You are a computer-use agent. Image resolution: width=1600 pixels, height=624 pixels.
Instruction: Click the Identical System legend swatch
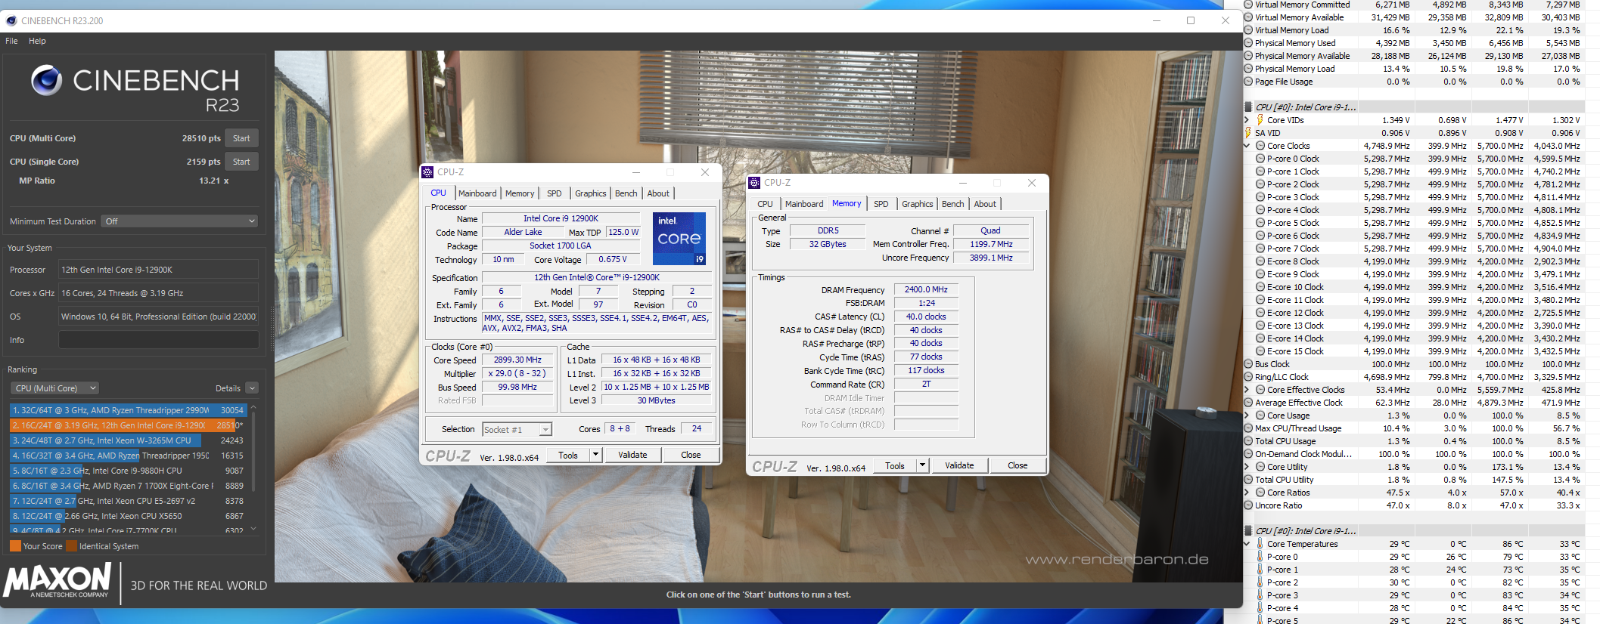click(x=71, y=546)
